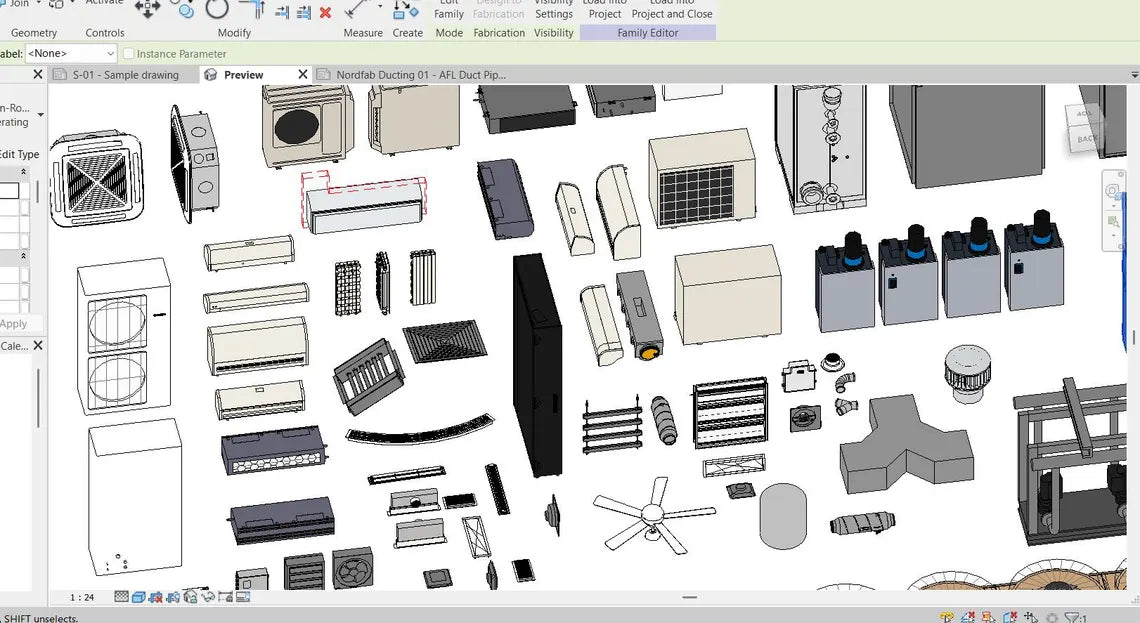Close the Preview tab
Image resolution: width=1140 pixels, height=623 pixels.
(303, 74)
